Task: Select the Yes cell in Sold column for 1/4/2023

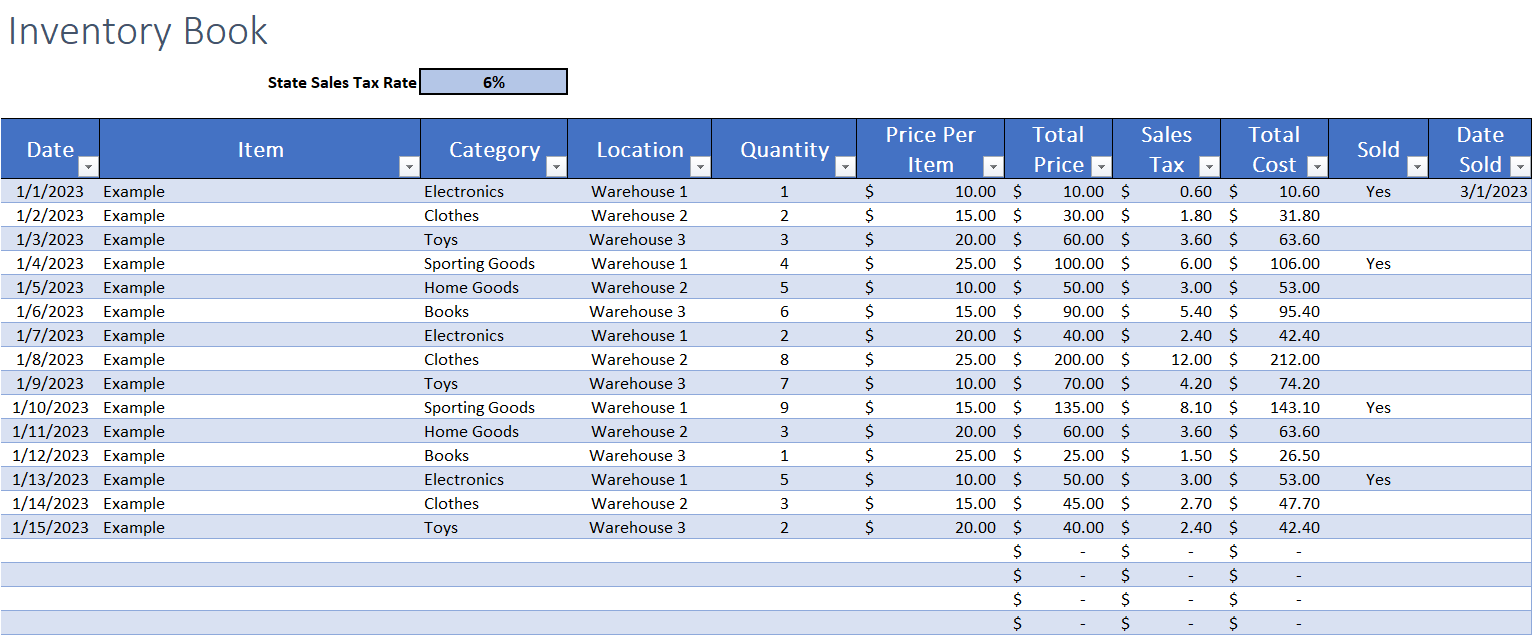Action: pyautogui.click(x=1378, y=263)
